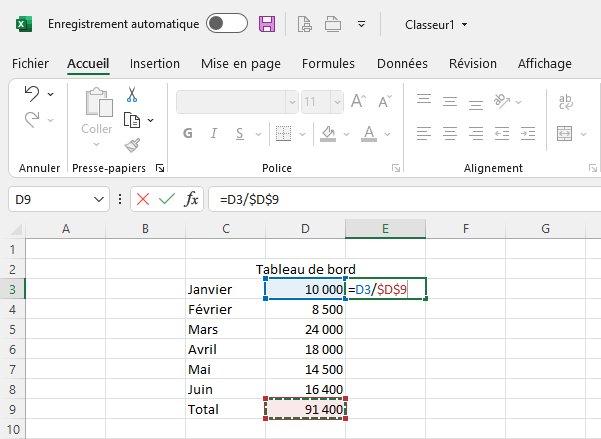Click the Total cell value 91 400
The height and width of the screenshot is (439, 601).
(305, 409)
